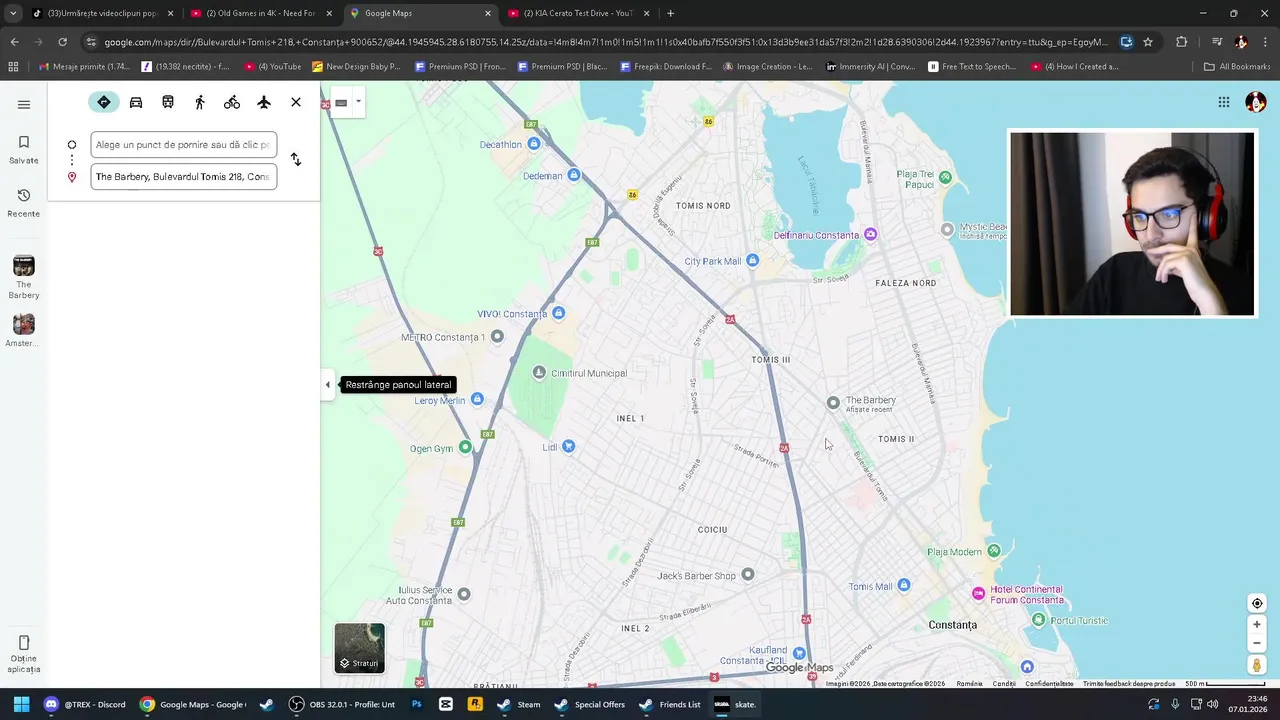This screenshot has height=720, width=1280.
Task: Open Discord from taskbar
Action: tap(85, 704)
